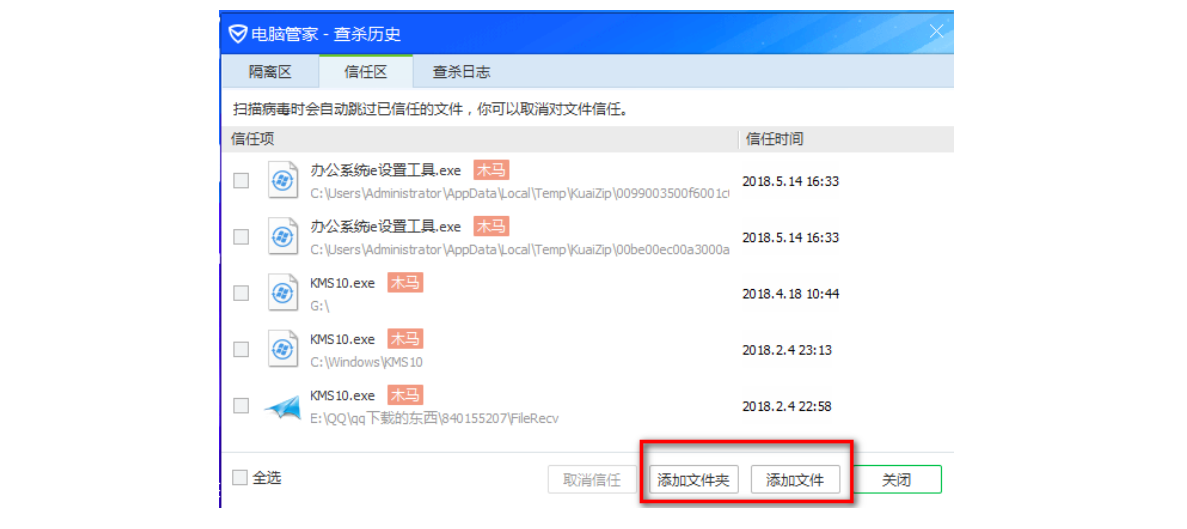Screen dimensions: 1187x529
Task: Click the file icon of KMS10.exe in G:\
Action: click(282, 293)
